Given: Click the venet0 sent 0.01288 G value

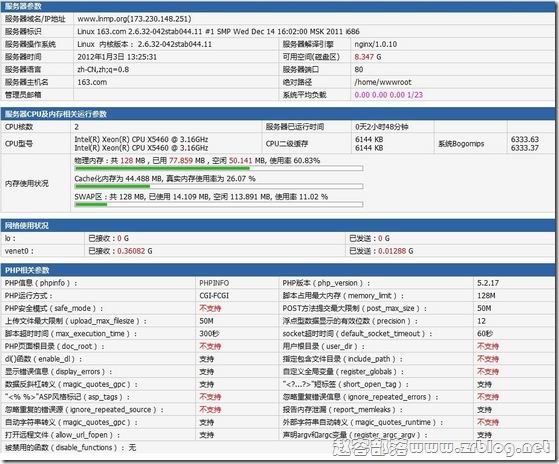Looking at the screenshot, I should point(396,251).
